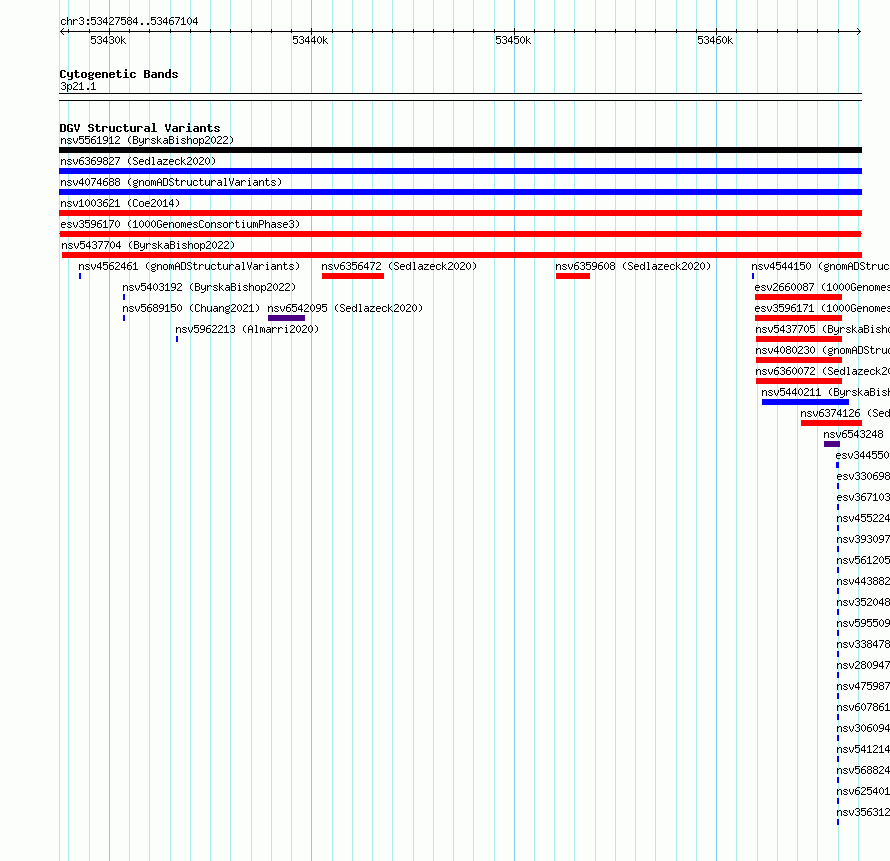
Task: Click the red bar under nsv5437705
Action: 799,339
